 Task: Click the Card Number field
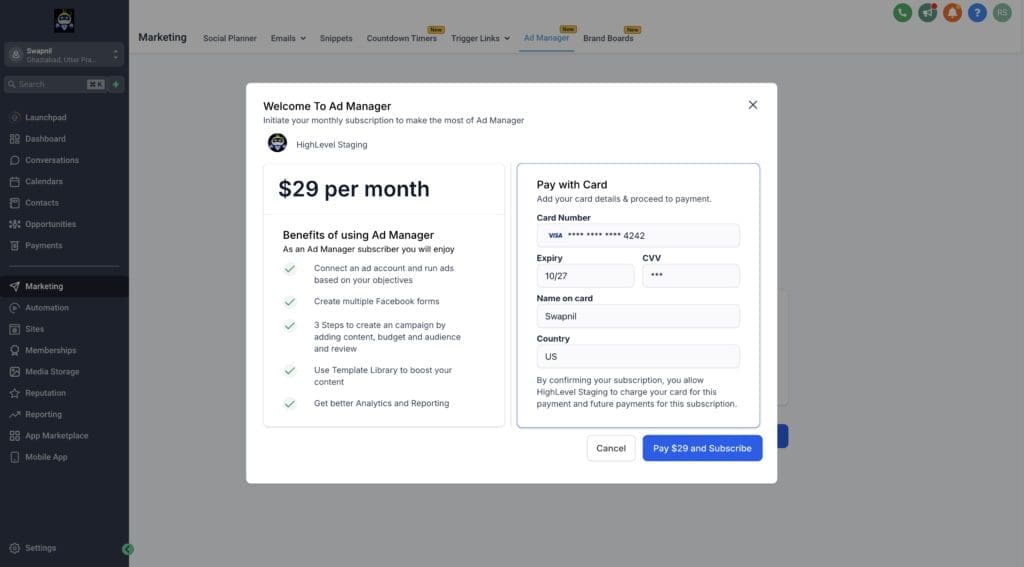click(638, 235)
